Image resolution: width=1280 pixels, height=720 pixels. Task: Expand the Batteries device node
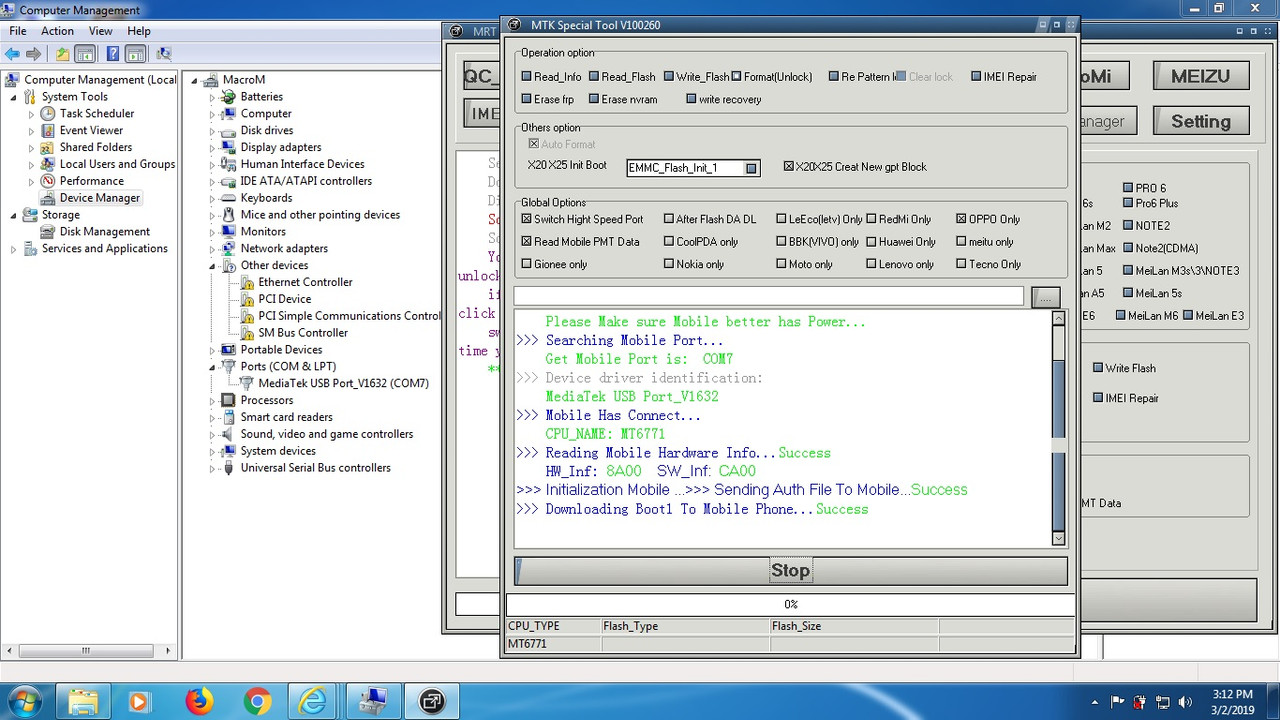[212, 98]
